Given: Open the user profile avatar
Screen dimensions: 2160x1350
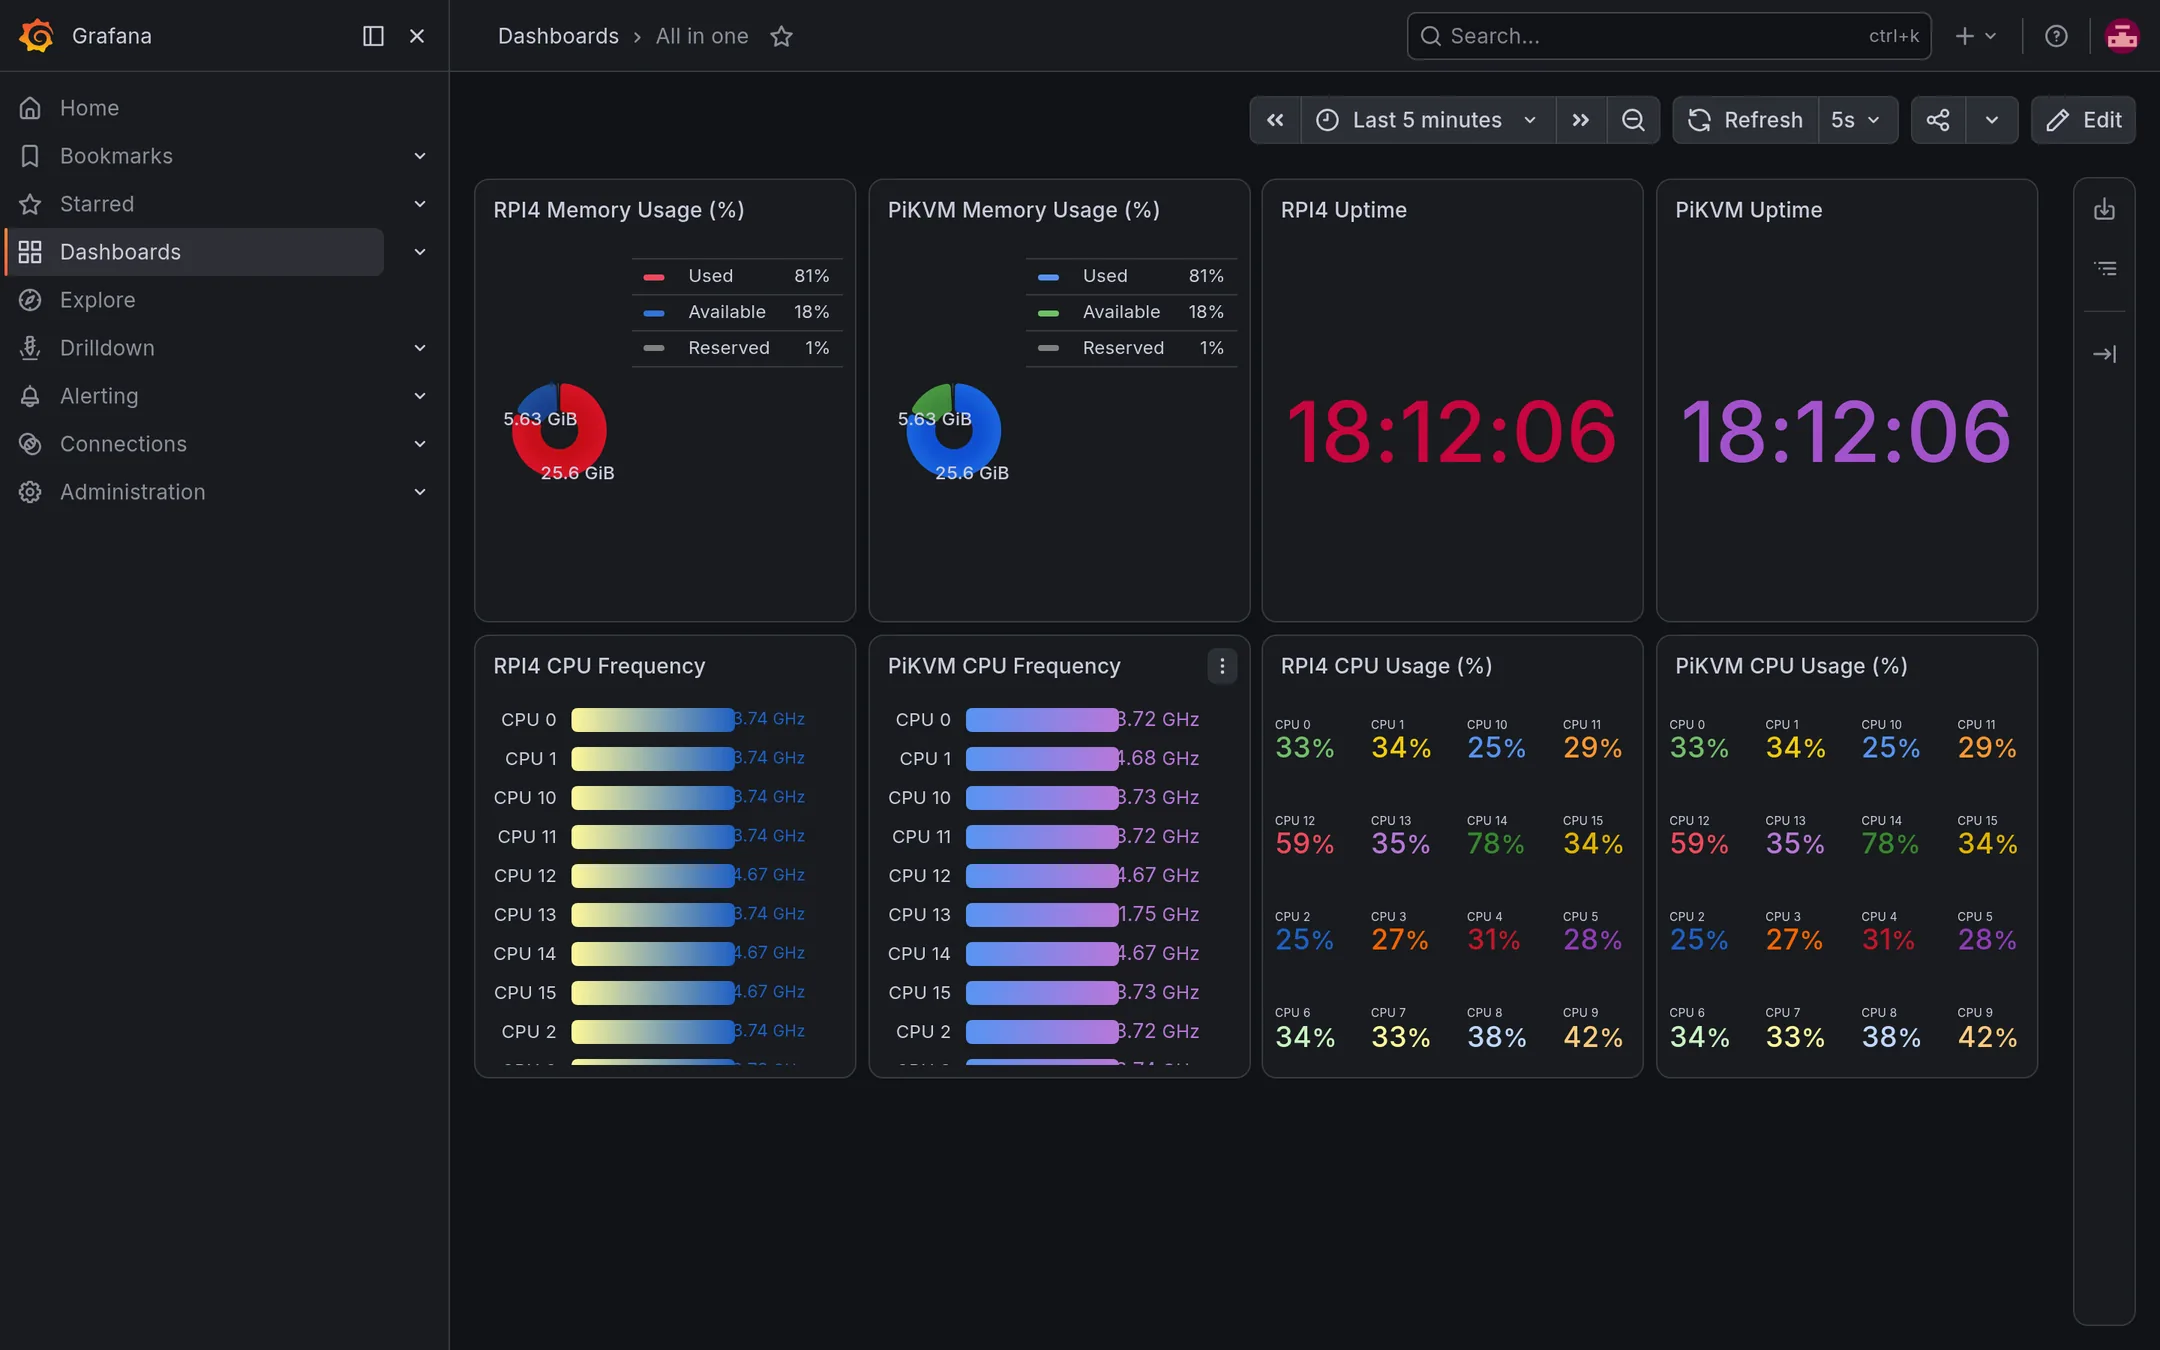Looking at the screenshot, I should pos(2122,36).
